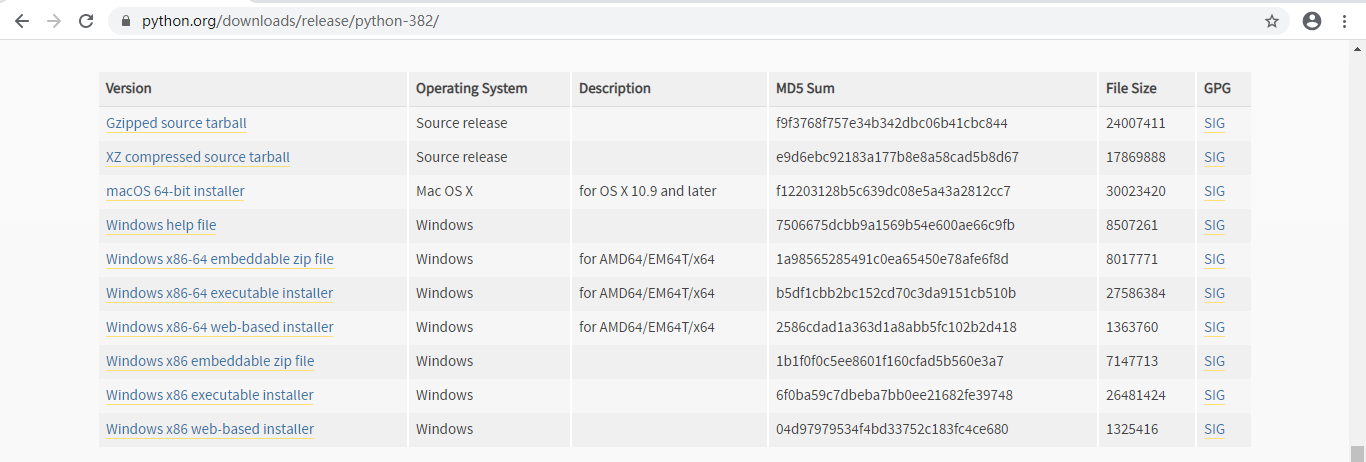Image resolution: width=1366 pixels, height=462 pixels.
Task: Click file size 1363760
Action: [x=1132, y=327]
